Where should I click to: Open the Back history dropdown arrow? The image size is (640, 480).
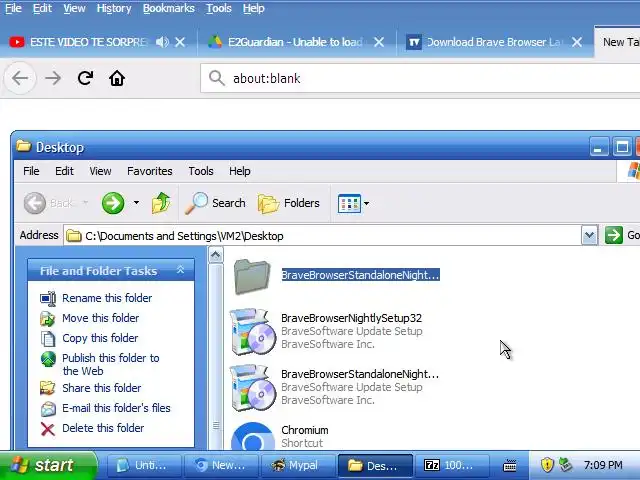click(x=85, y=202)
